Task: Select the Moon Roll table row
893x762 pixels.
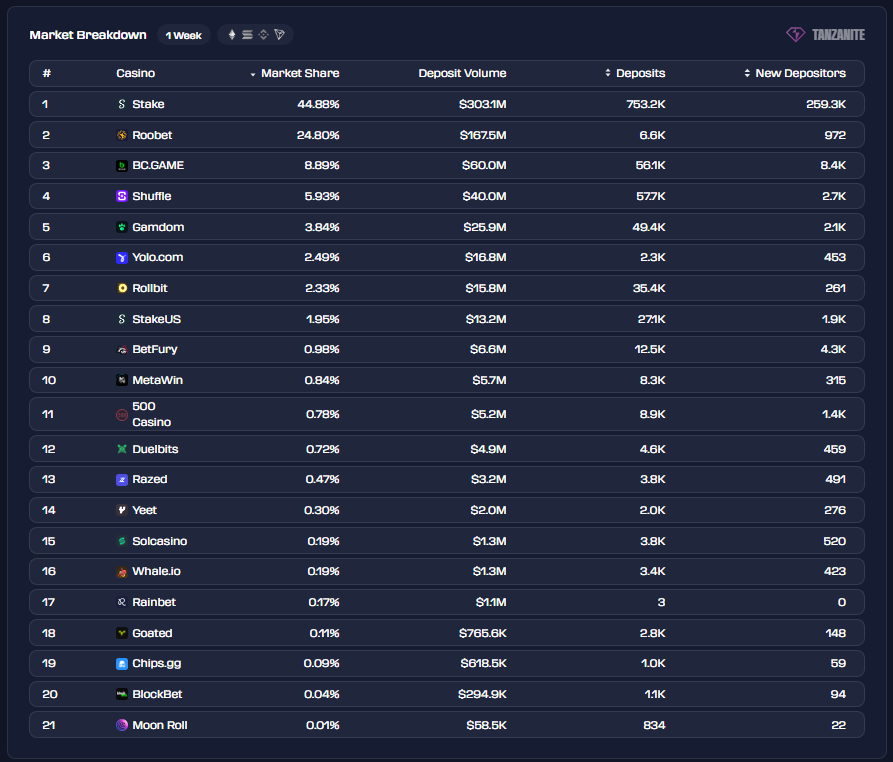Action: tap(446, 725)
